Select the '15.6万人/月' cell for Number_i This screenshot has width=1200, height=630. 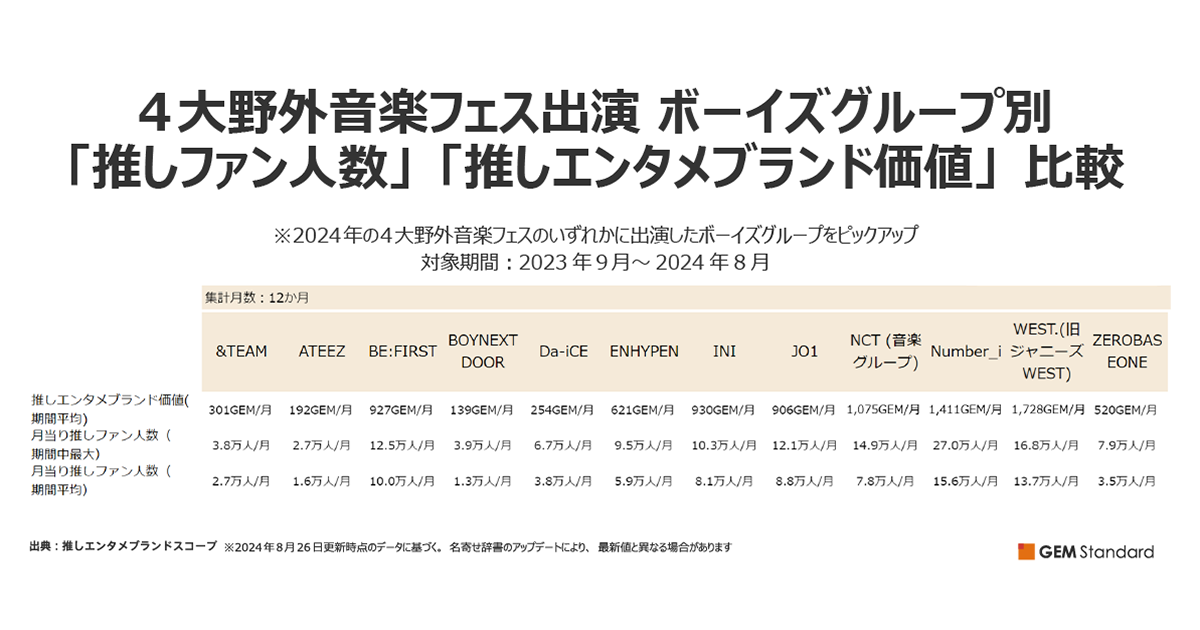pyautogui.click(x=965, y=481)
